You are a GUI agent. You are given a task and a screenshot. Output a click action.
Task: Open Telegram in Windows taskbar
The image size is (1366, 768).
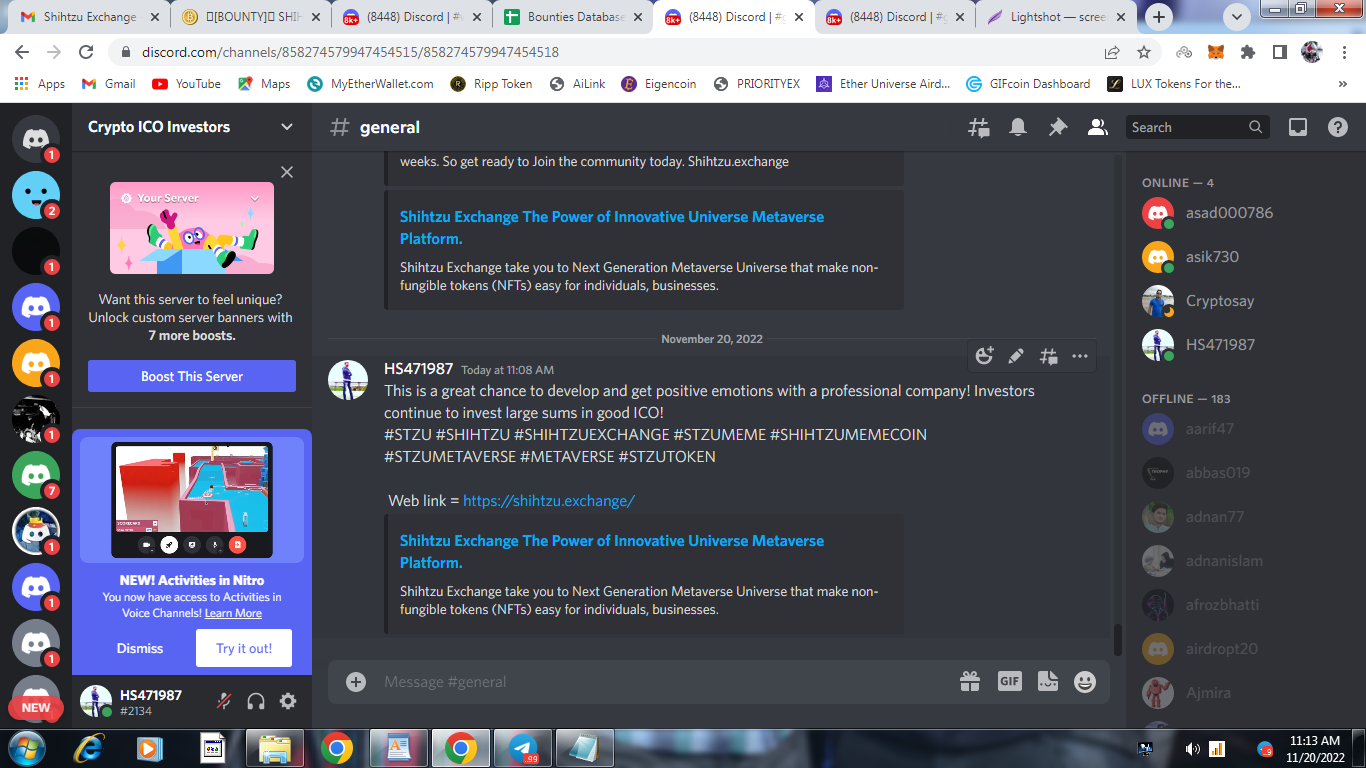(522, 748)
